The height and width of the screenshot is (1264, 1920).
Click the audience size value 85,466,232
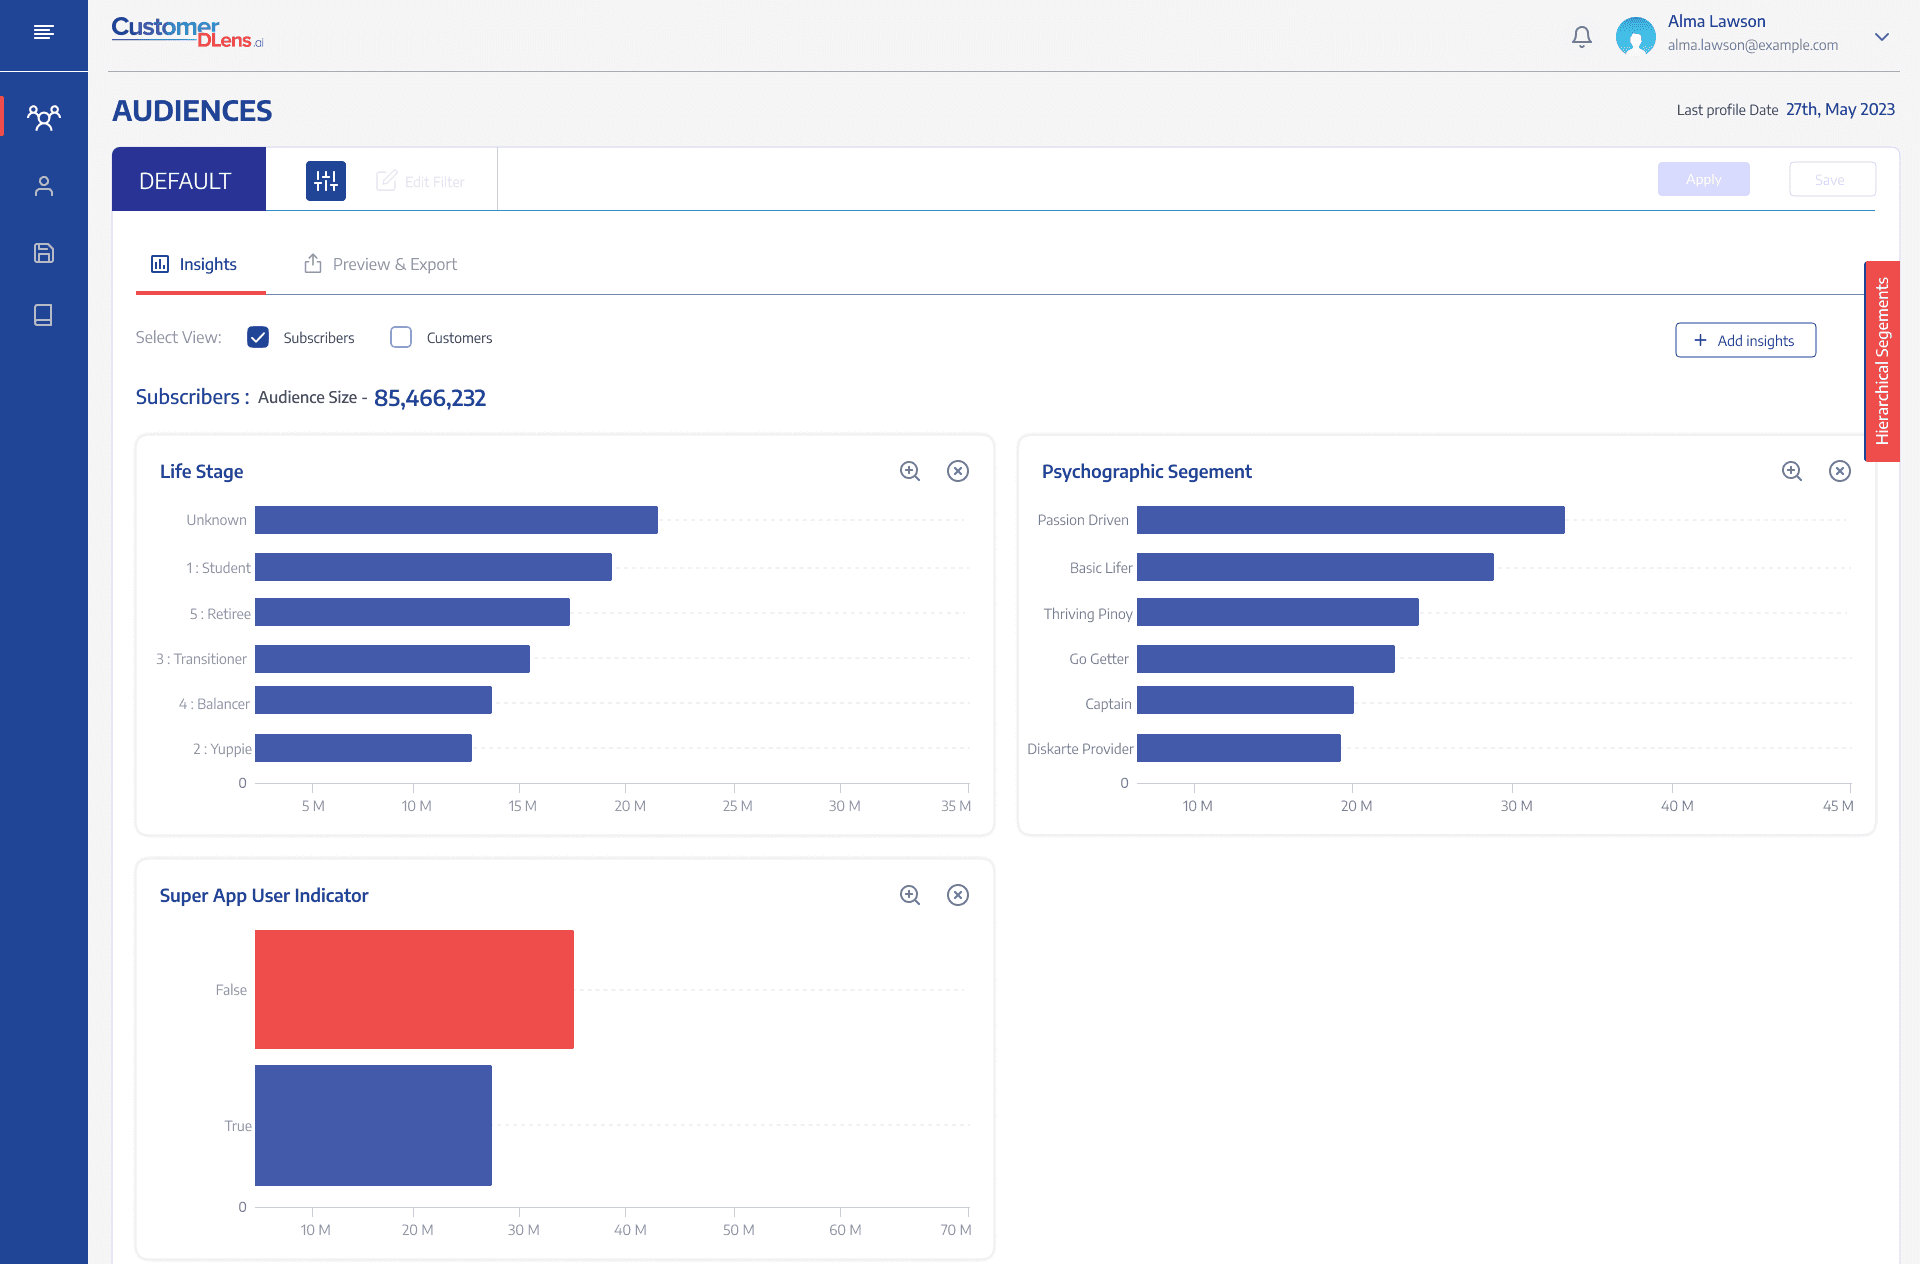pos(430,398)
